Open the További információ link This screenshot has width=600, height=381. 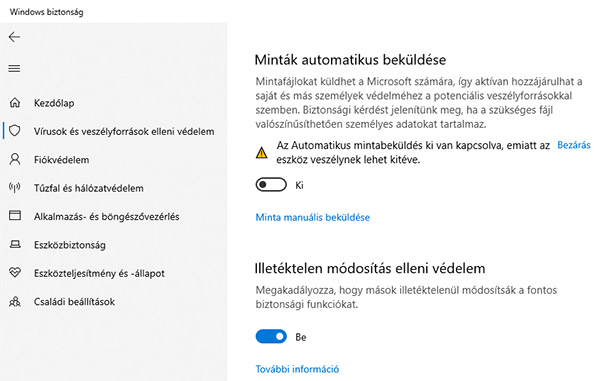(x=297, y=369)
